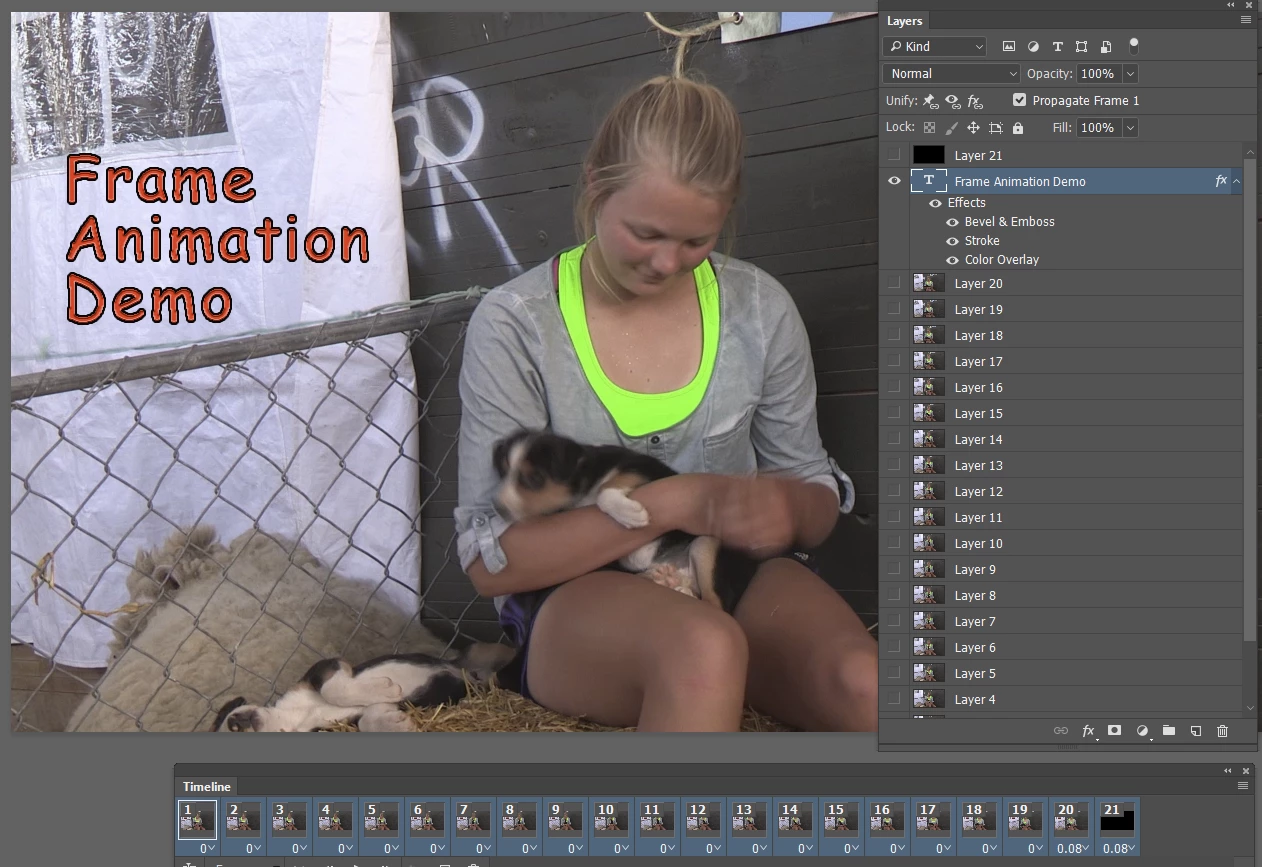
Task: Open the Opacity slider dropdown arrow
Action: point(1130,74)
